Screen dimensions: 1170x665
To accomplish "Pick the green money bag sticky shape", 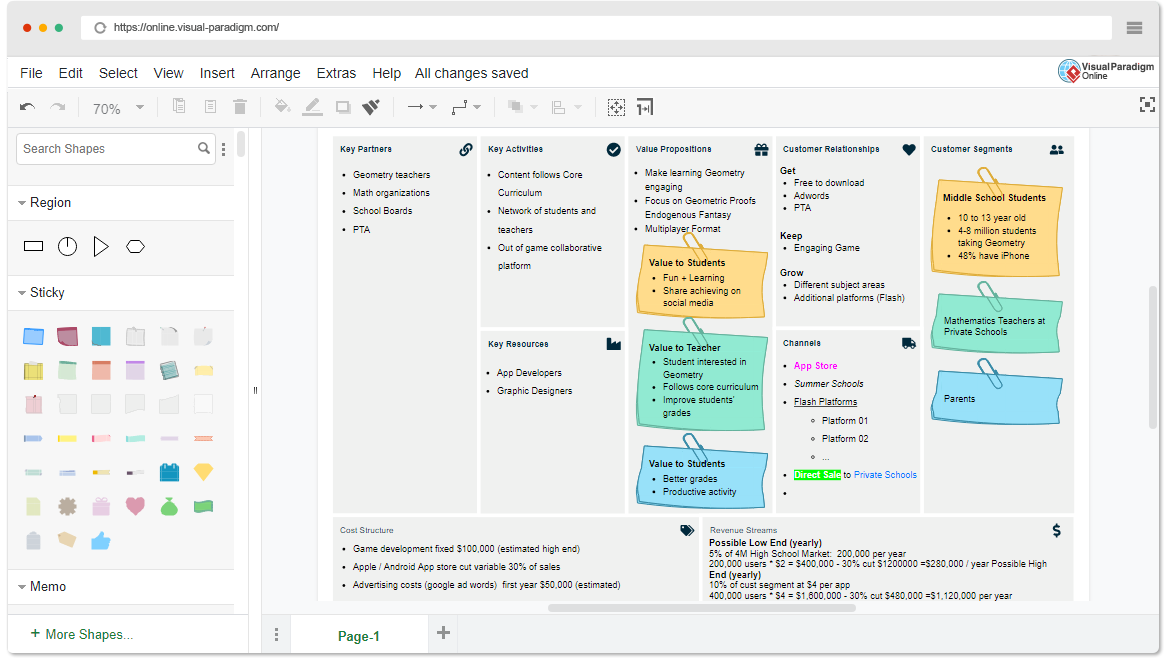I will (169, 506).
